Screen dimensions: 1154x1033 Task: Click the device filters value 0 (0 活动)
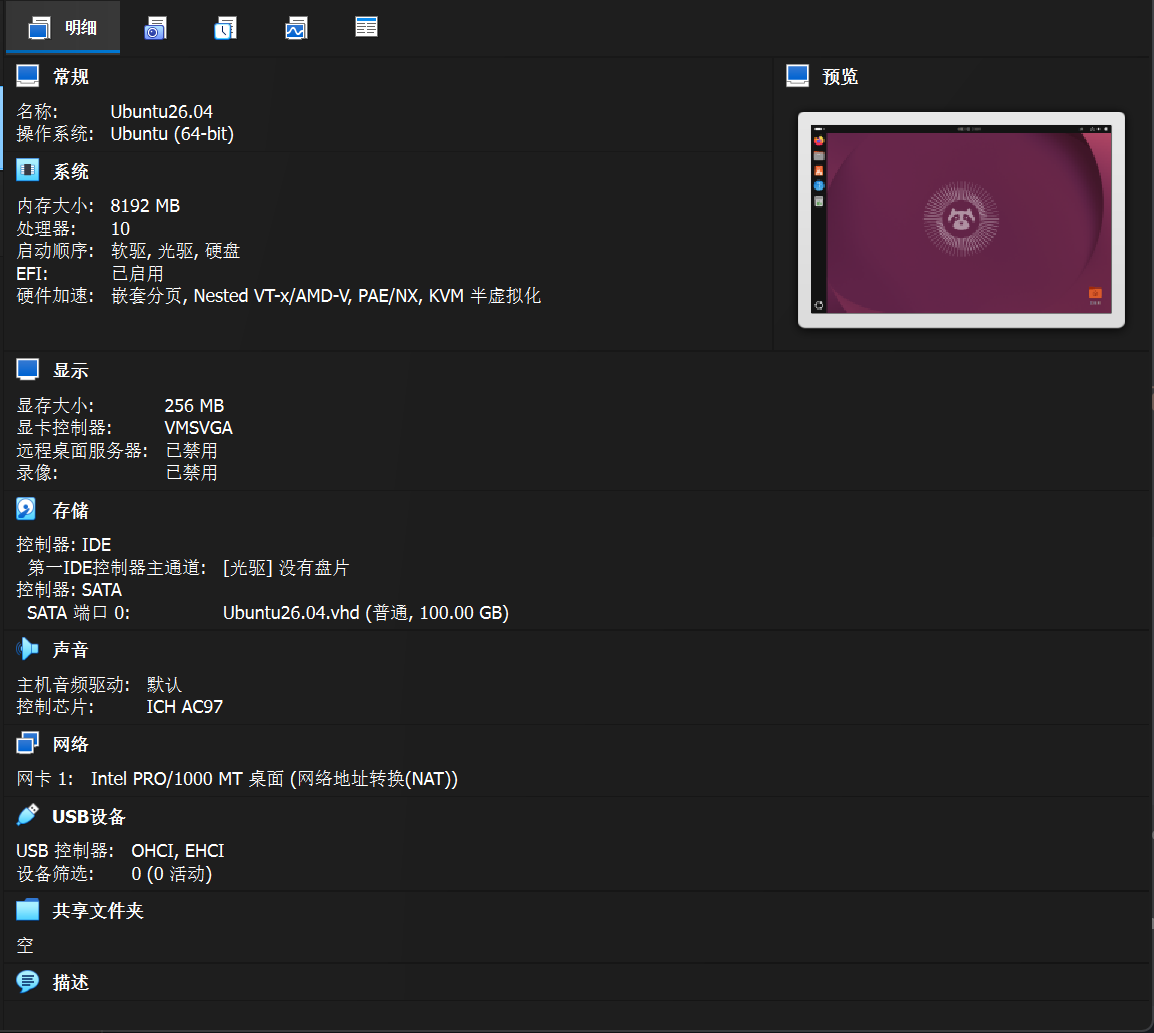tap(171, 874)
